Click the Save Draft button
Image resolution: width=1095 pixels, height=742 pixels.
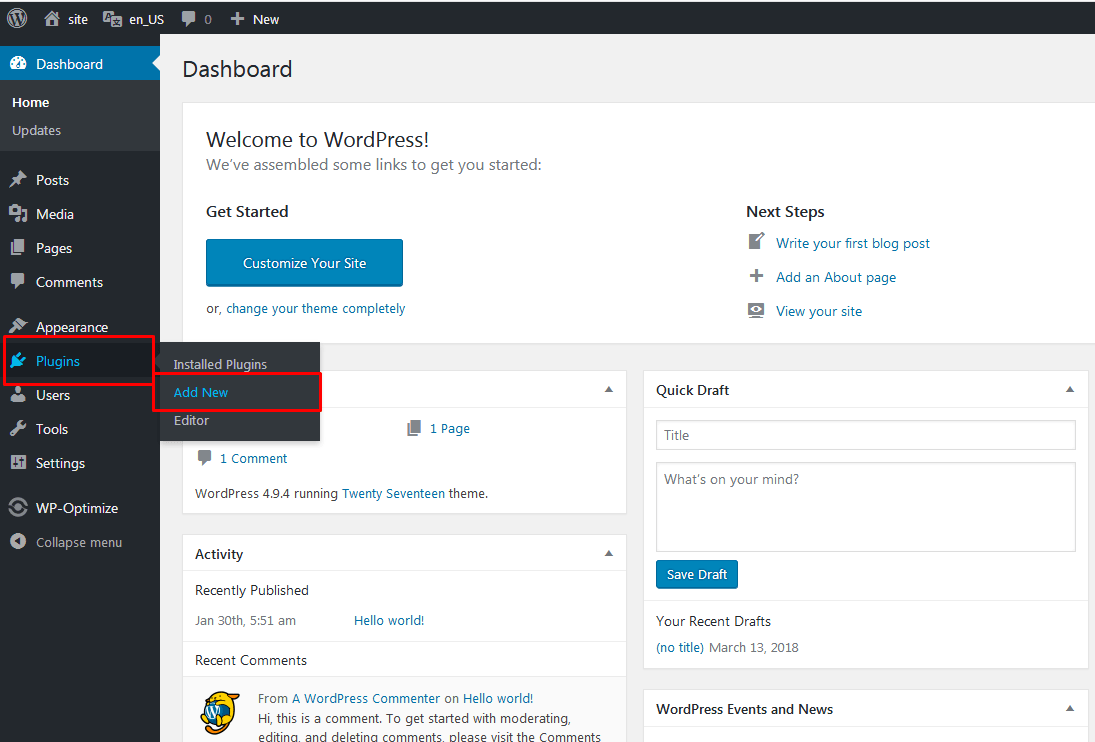(697, 574)
